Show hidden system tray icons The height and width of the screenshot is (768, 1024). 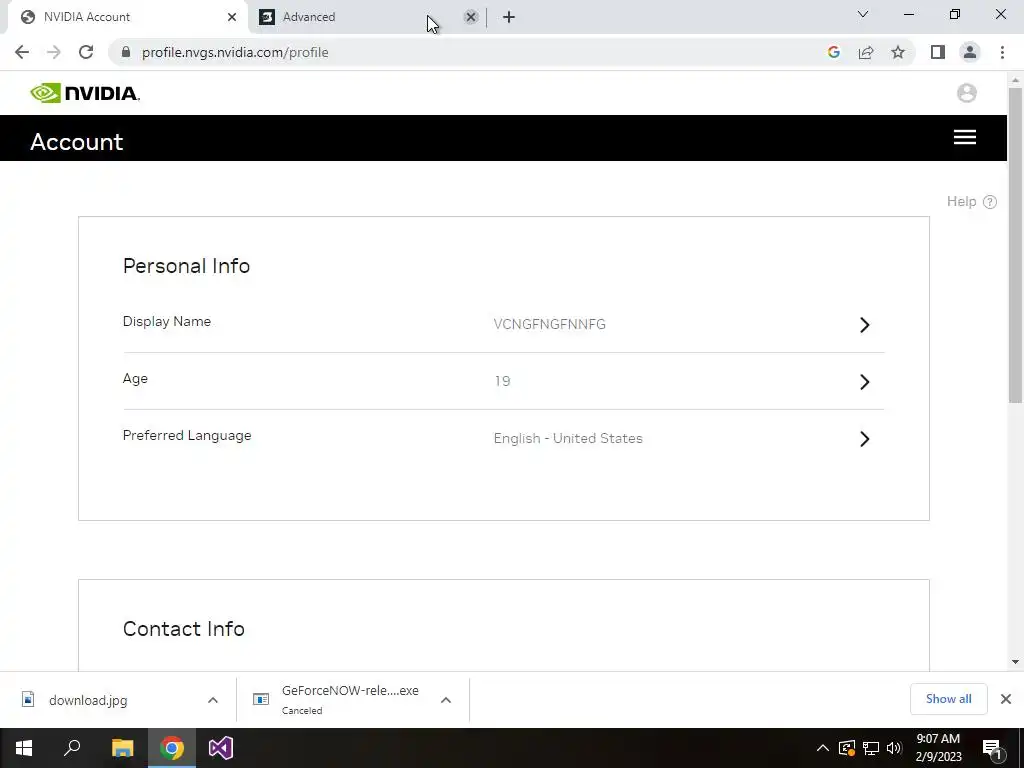coord(823,748)
